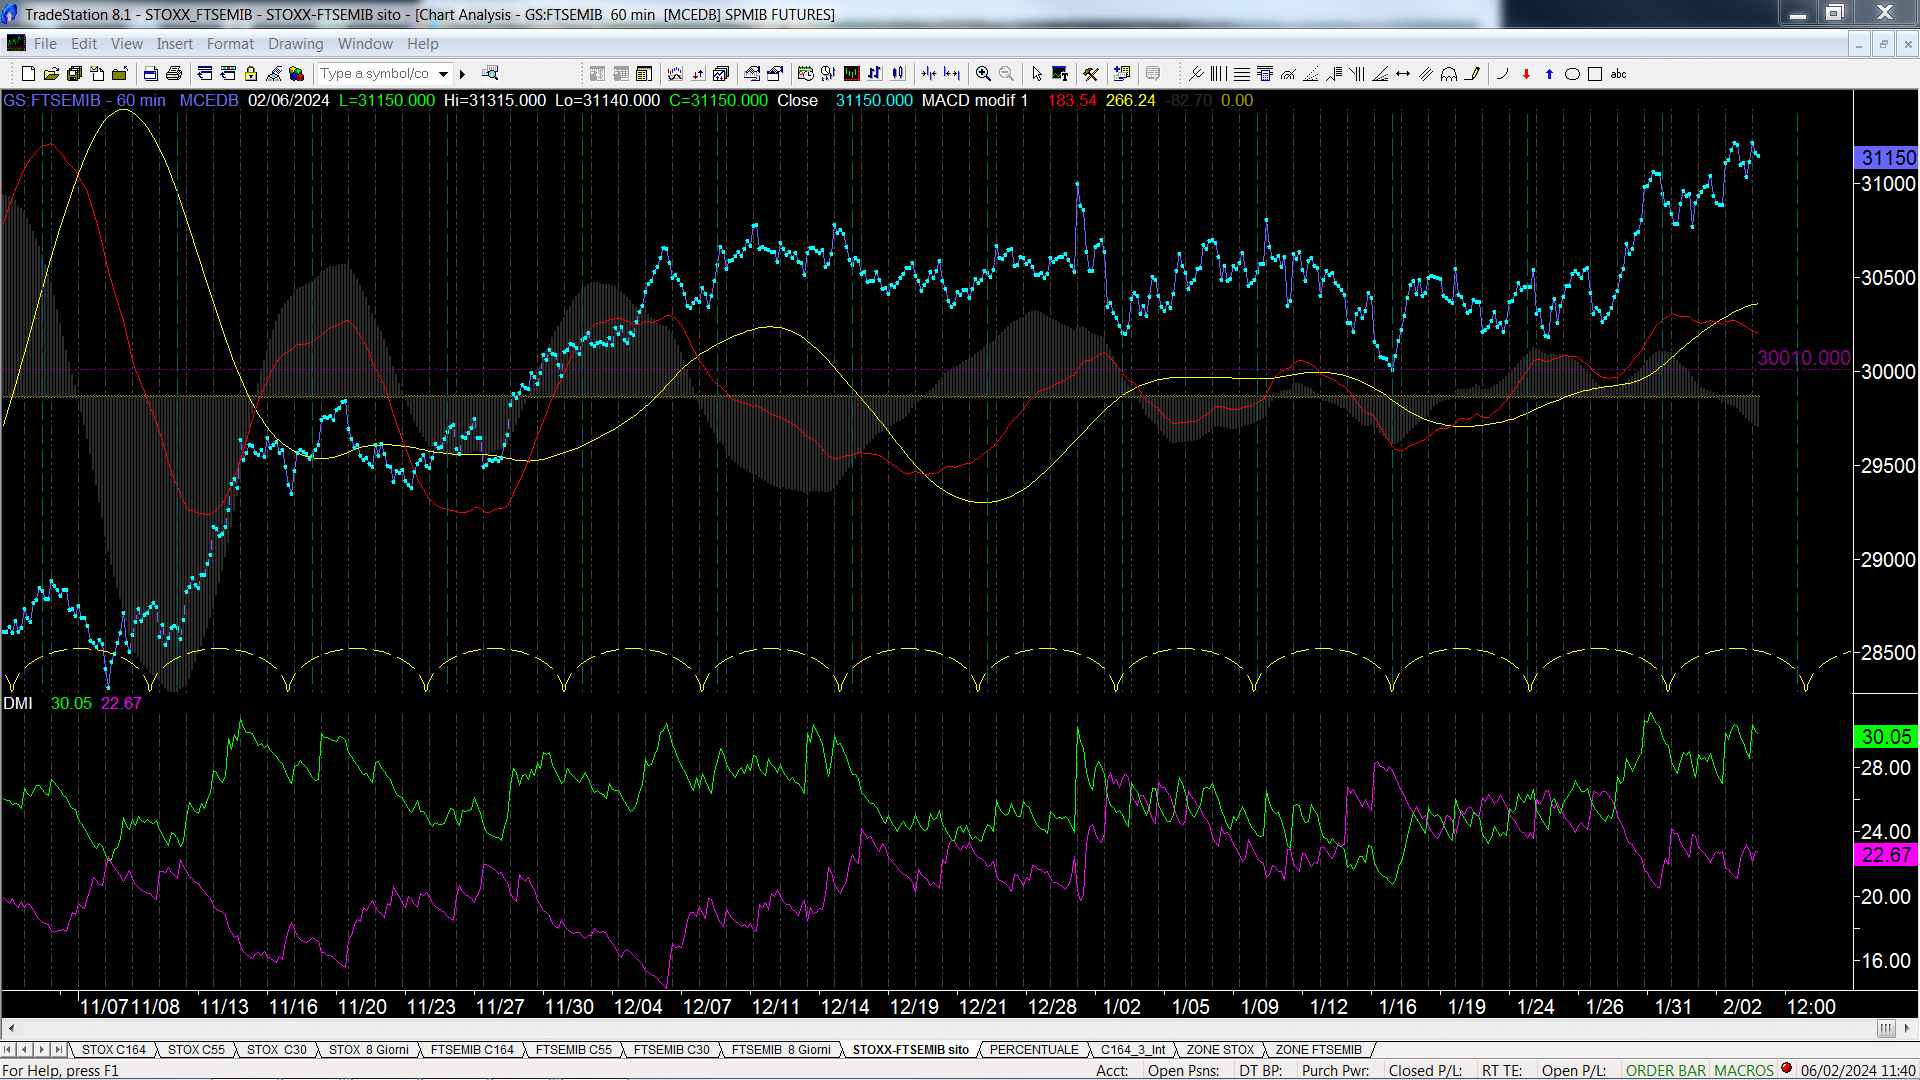
Task: Select the active STOXX-FTSEMIB sito tab
Action: [x=910, y=1049]
